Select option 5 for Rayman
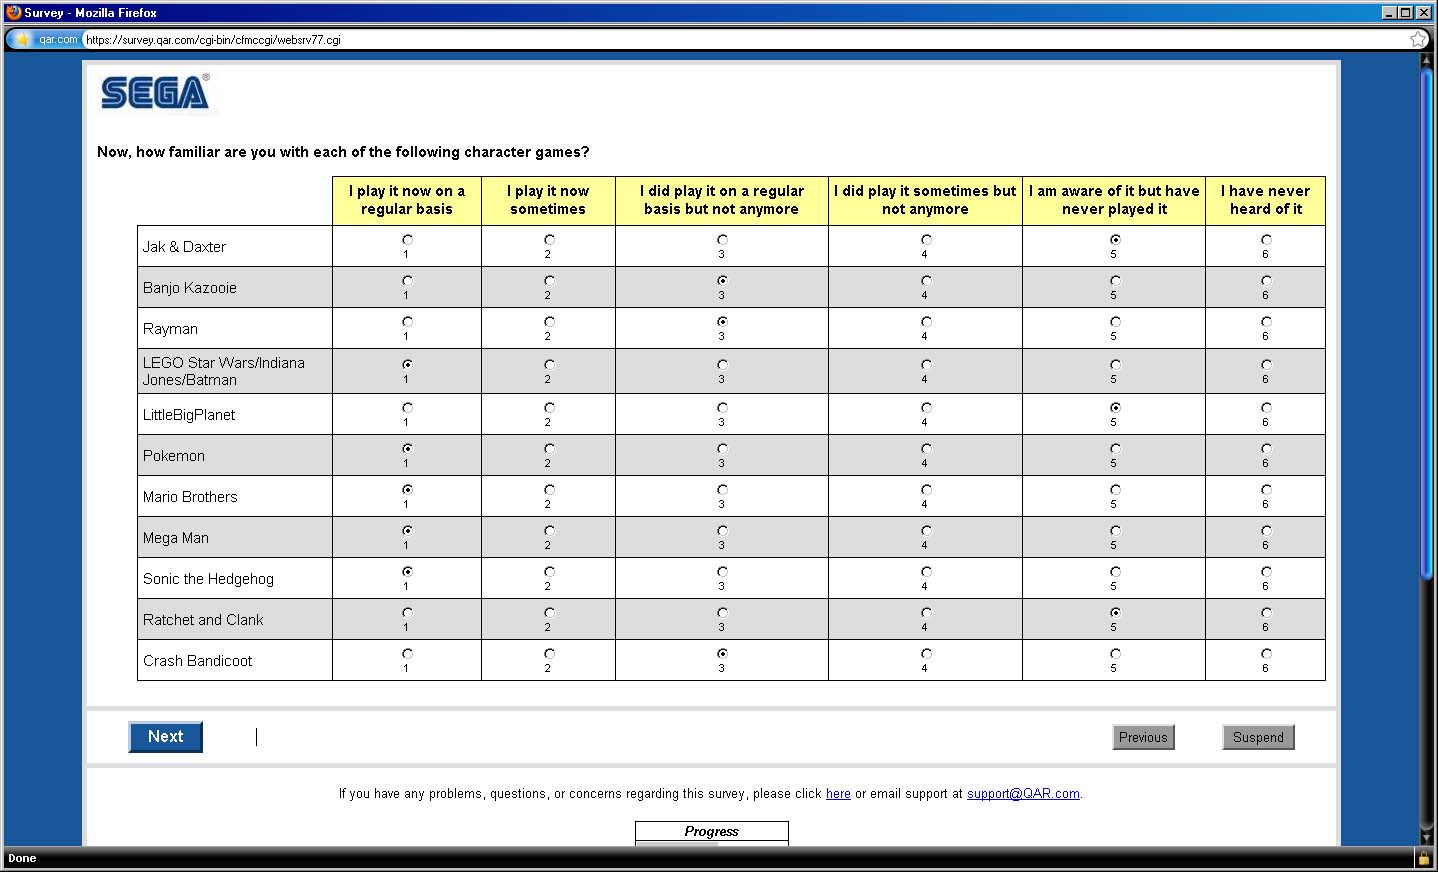 (1115, 322)
